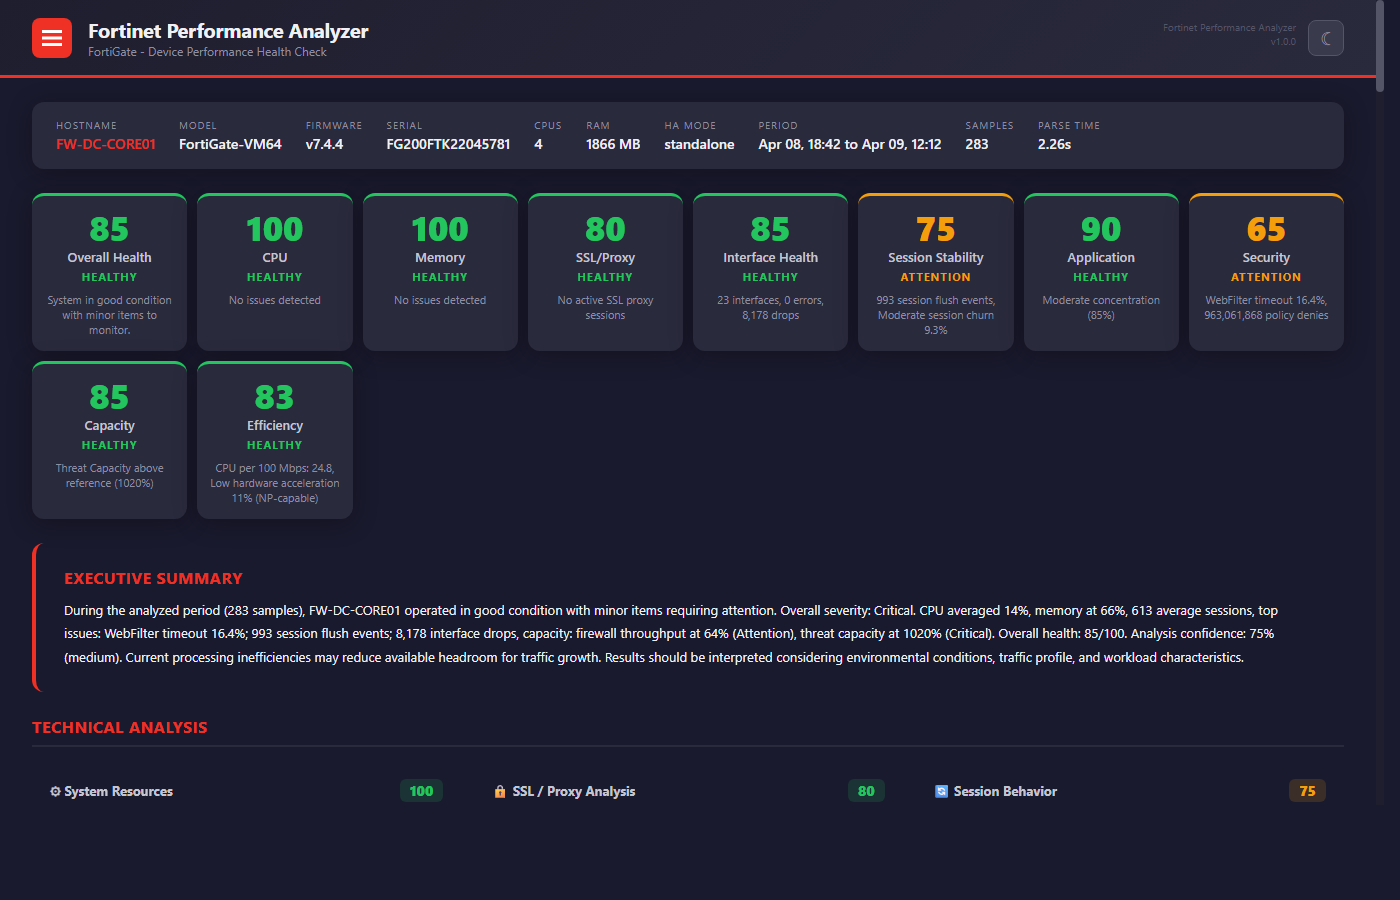Click the Executive Summary heading

tap(153, 578)
